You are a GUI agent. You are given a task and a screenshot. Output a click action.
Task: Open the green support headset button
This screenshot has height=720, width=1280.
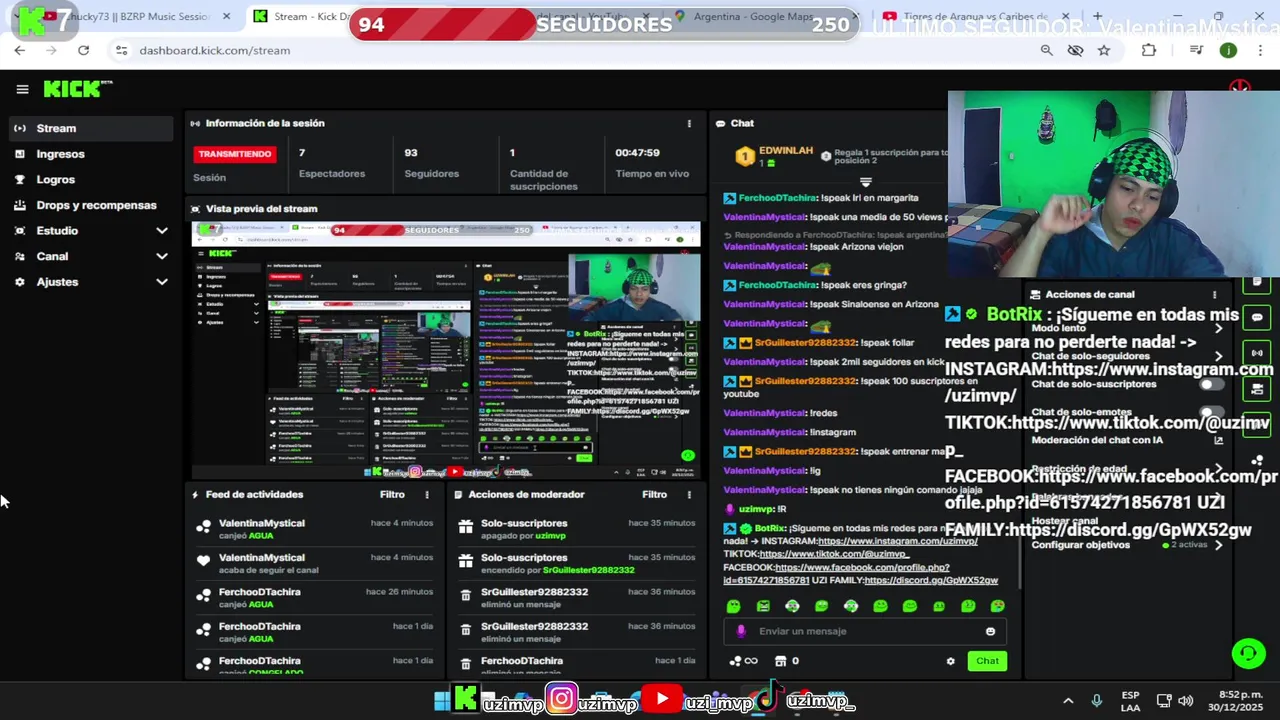coord(1248,654)
